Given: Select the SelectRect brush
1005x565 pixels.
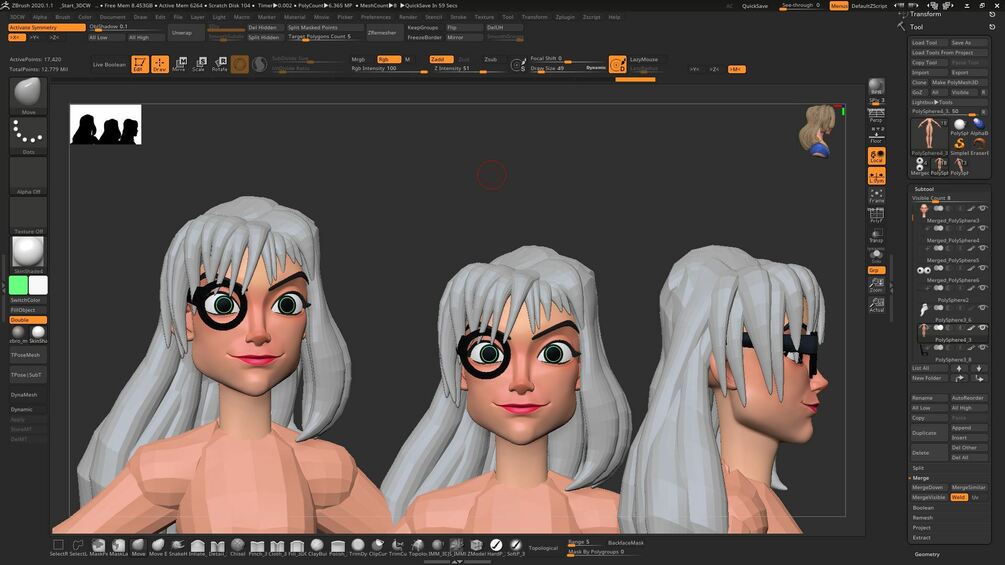Looking at the screenshot, I should [58, 546].
